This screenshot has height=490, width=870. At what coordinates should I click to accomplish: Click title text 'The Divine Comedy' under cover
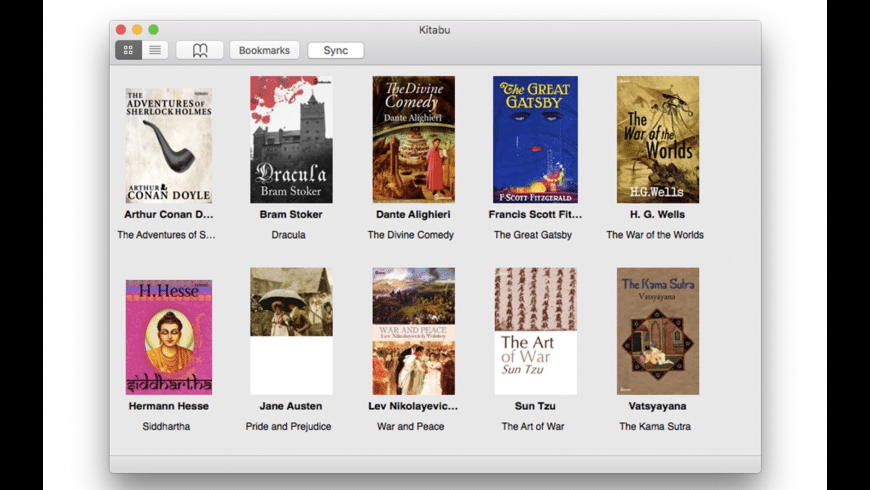pos(411,235)
